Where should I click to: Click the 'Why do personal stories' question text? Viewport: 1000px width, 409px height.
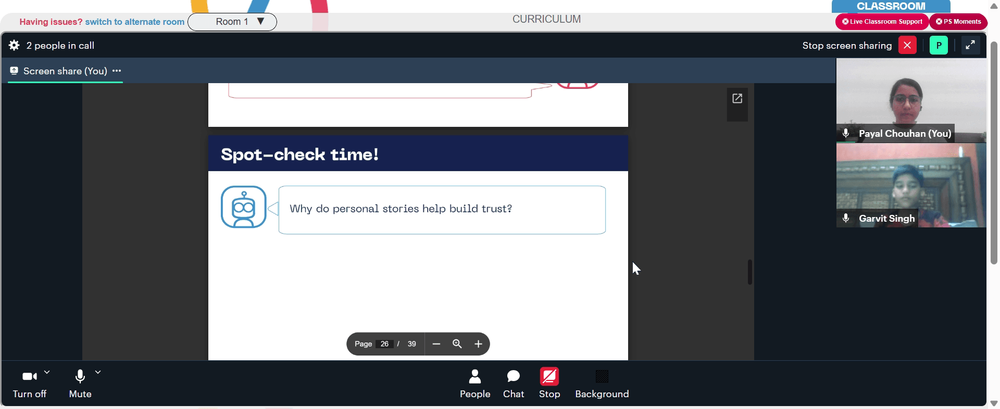(401, 209)
